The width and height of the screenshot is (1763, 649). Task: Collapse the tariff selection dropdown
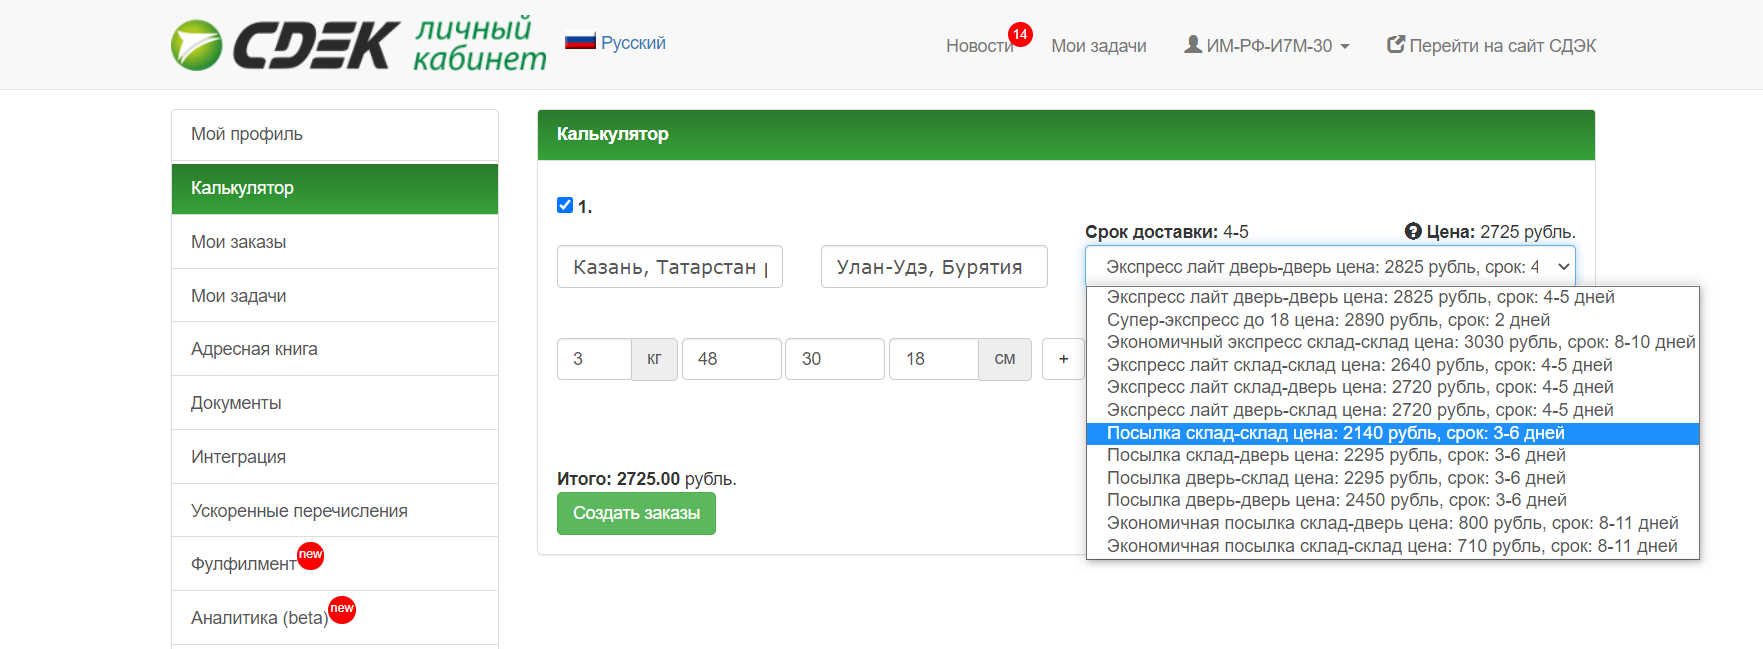pyautogui.click(x=1330, y=267)
